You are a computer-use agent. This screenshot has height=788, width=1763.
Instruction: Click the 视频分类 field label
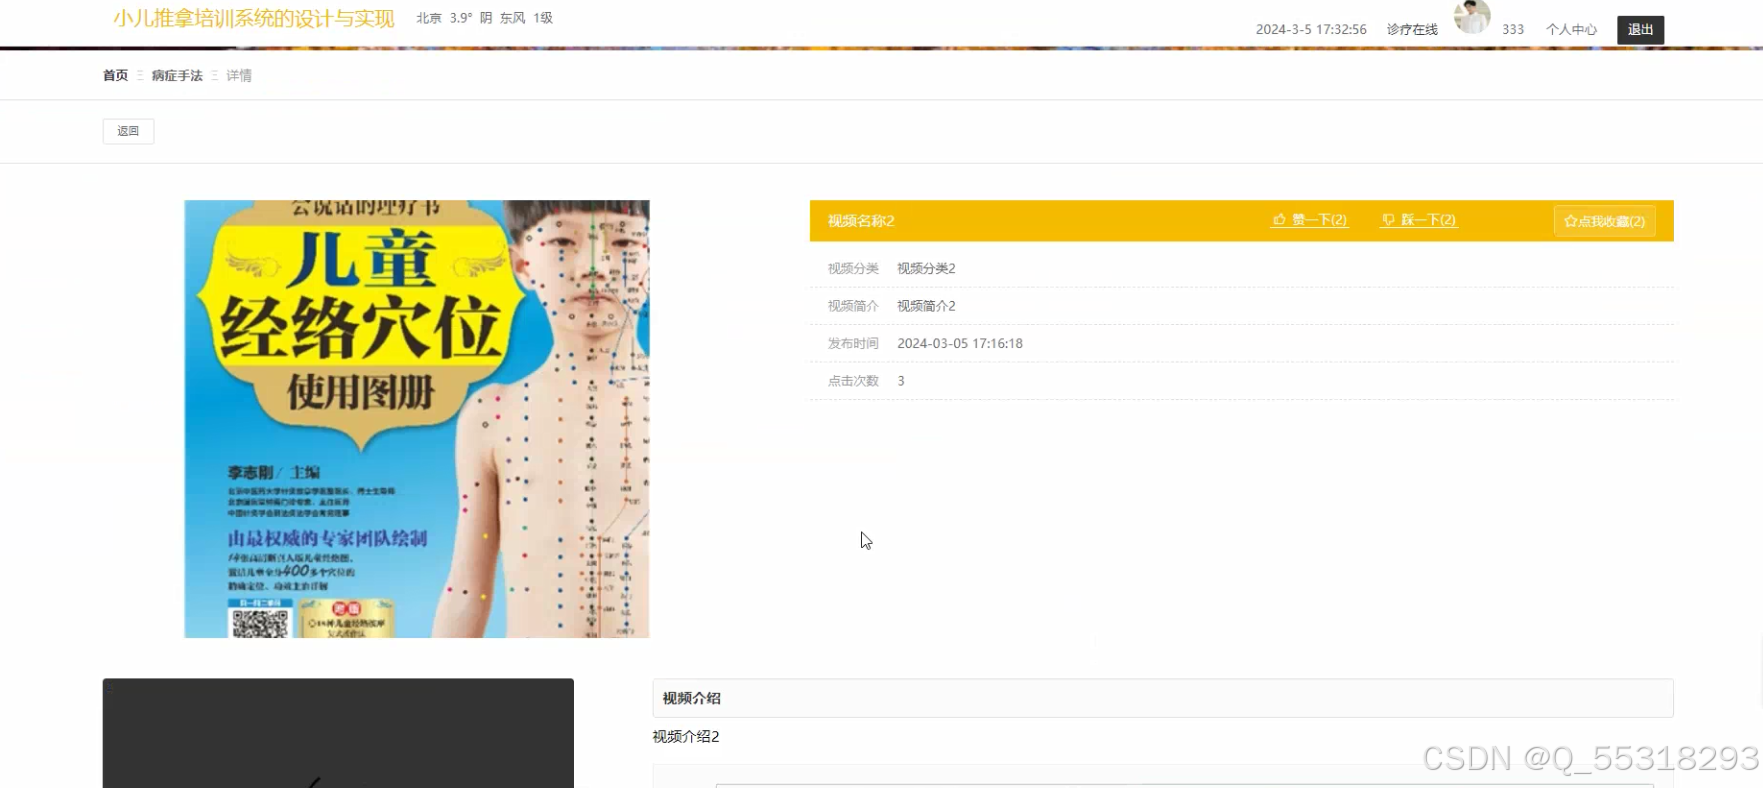point(853,269)
